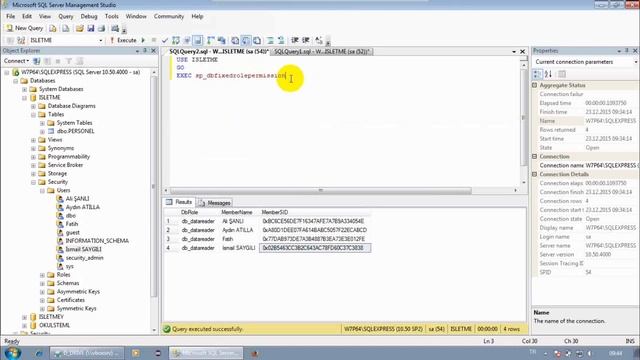Click the Object Explorer filter icon
Screen dimensions: 640x360
click(x=69, y=61)
